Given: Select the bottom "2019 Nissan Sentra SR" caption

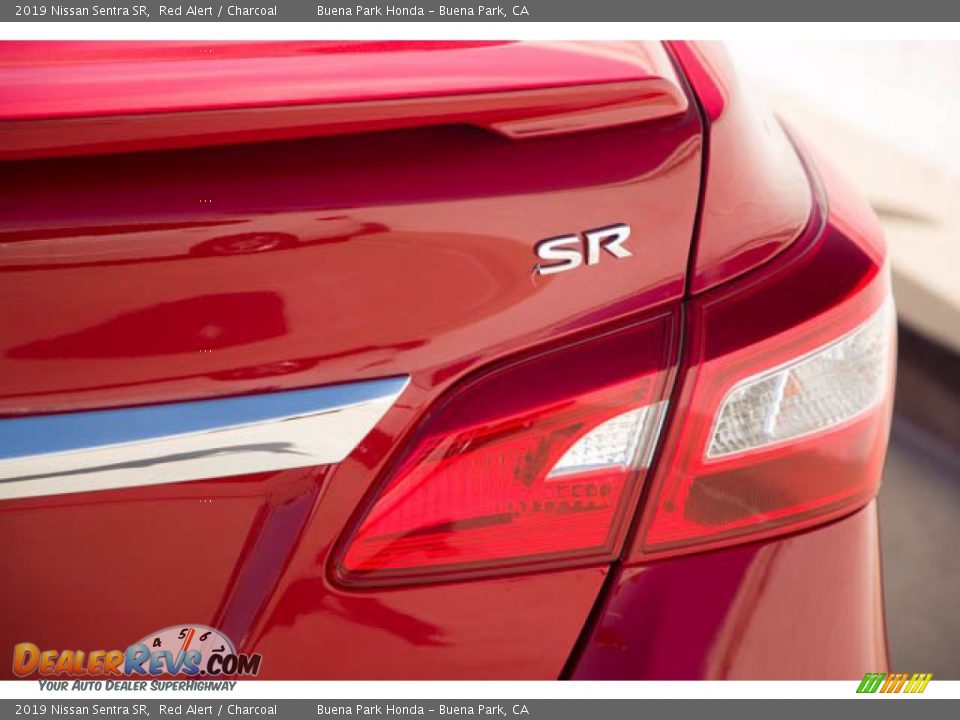Looking at the screenshot, I should point(81,710).
